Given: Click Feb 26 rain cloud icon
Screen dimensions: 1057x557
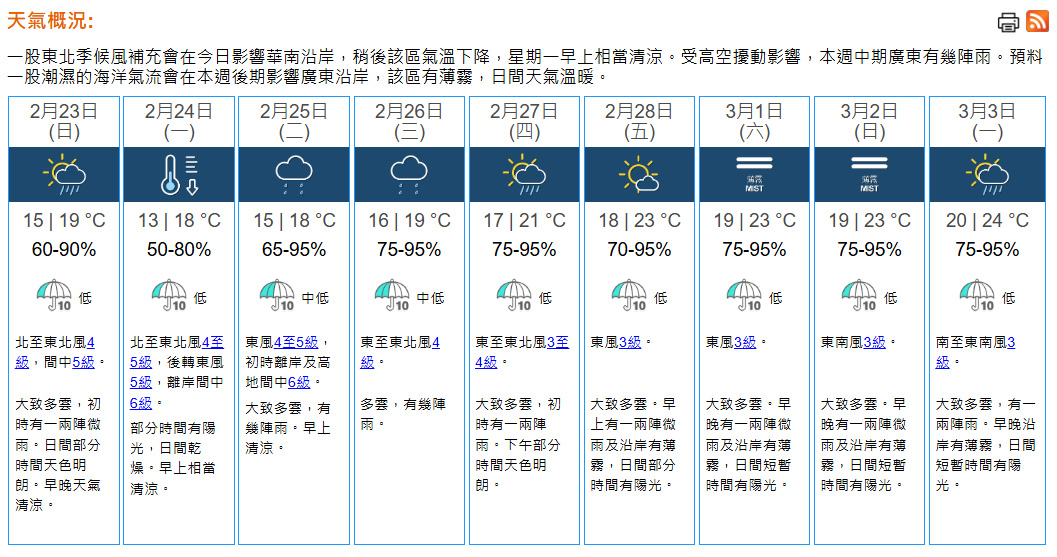Looking at the screenshot, I should pos(409,174).
